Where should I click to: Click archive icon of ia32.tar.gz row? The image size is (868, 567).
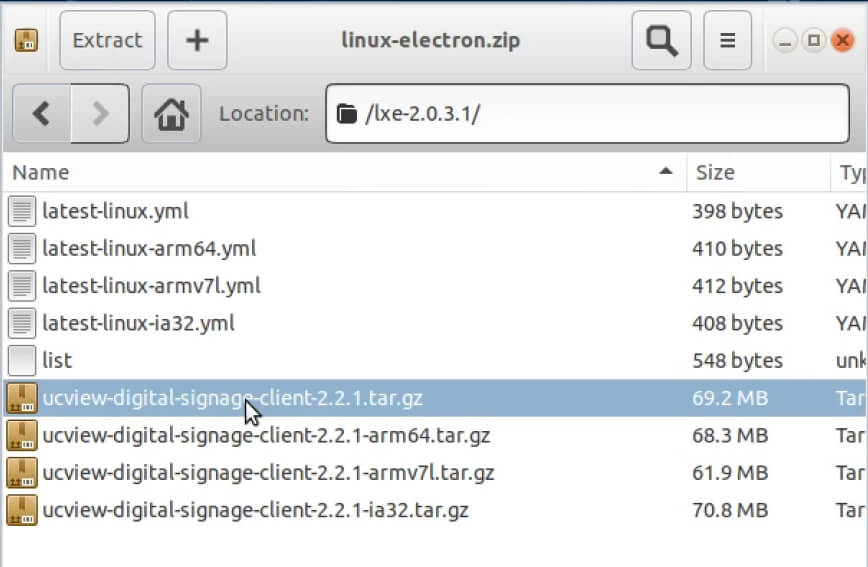click(x=22, y=510)
